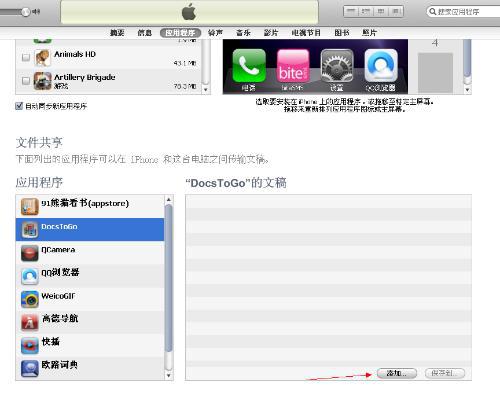This screenshot has height=396, width=500.
Task: Select the QQ浏览器 icon in dock preview
Action: [x=381, y=66]
